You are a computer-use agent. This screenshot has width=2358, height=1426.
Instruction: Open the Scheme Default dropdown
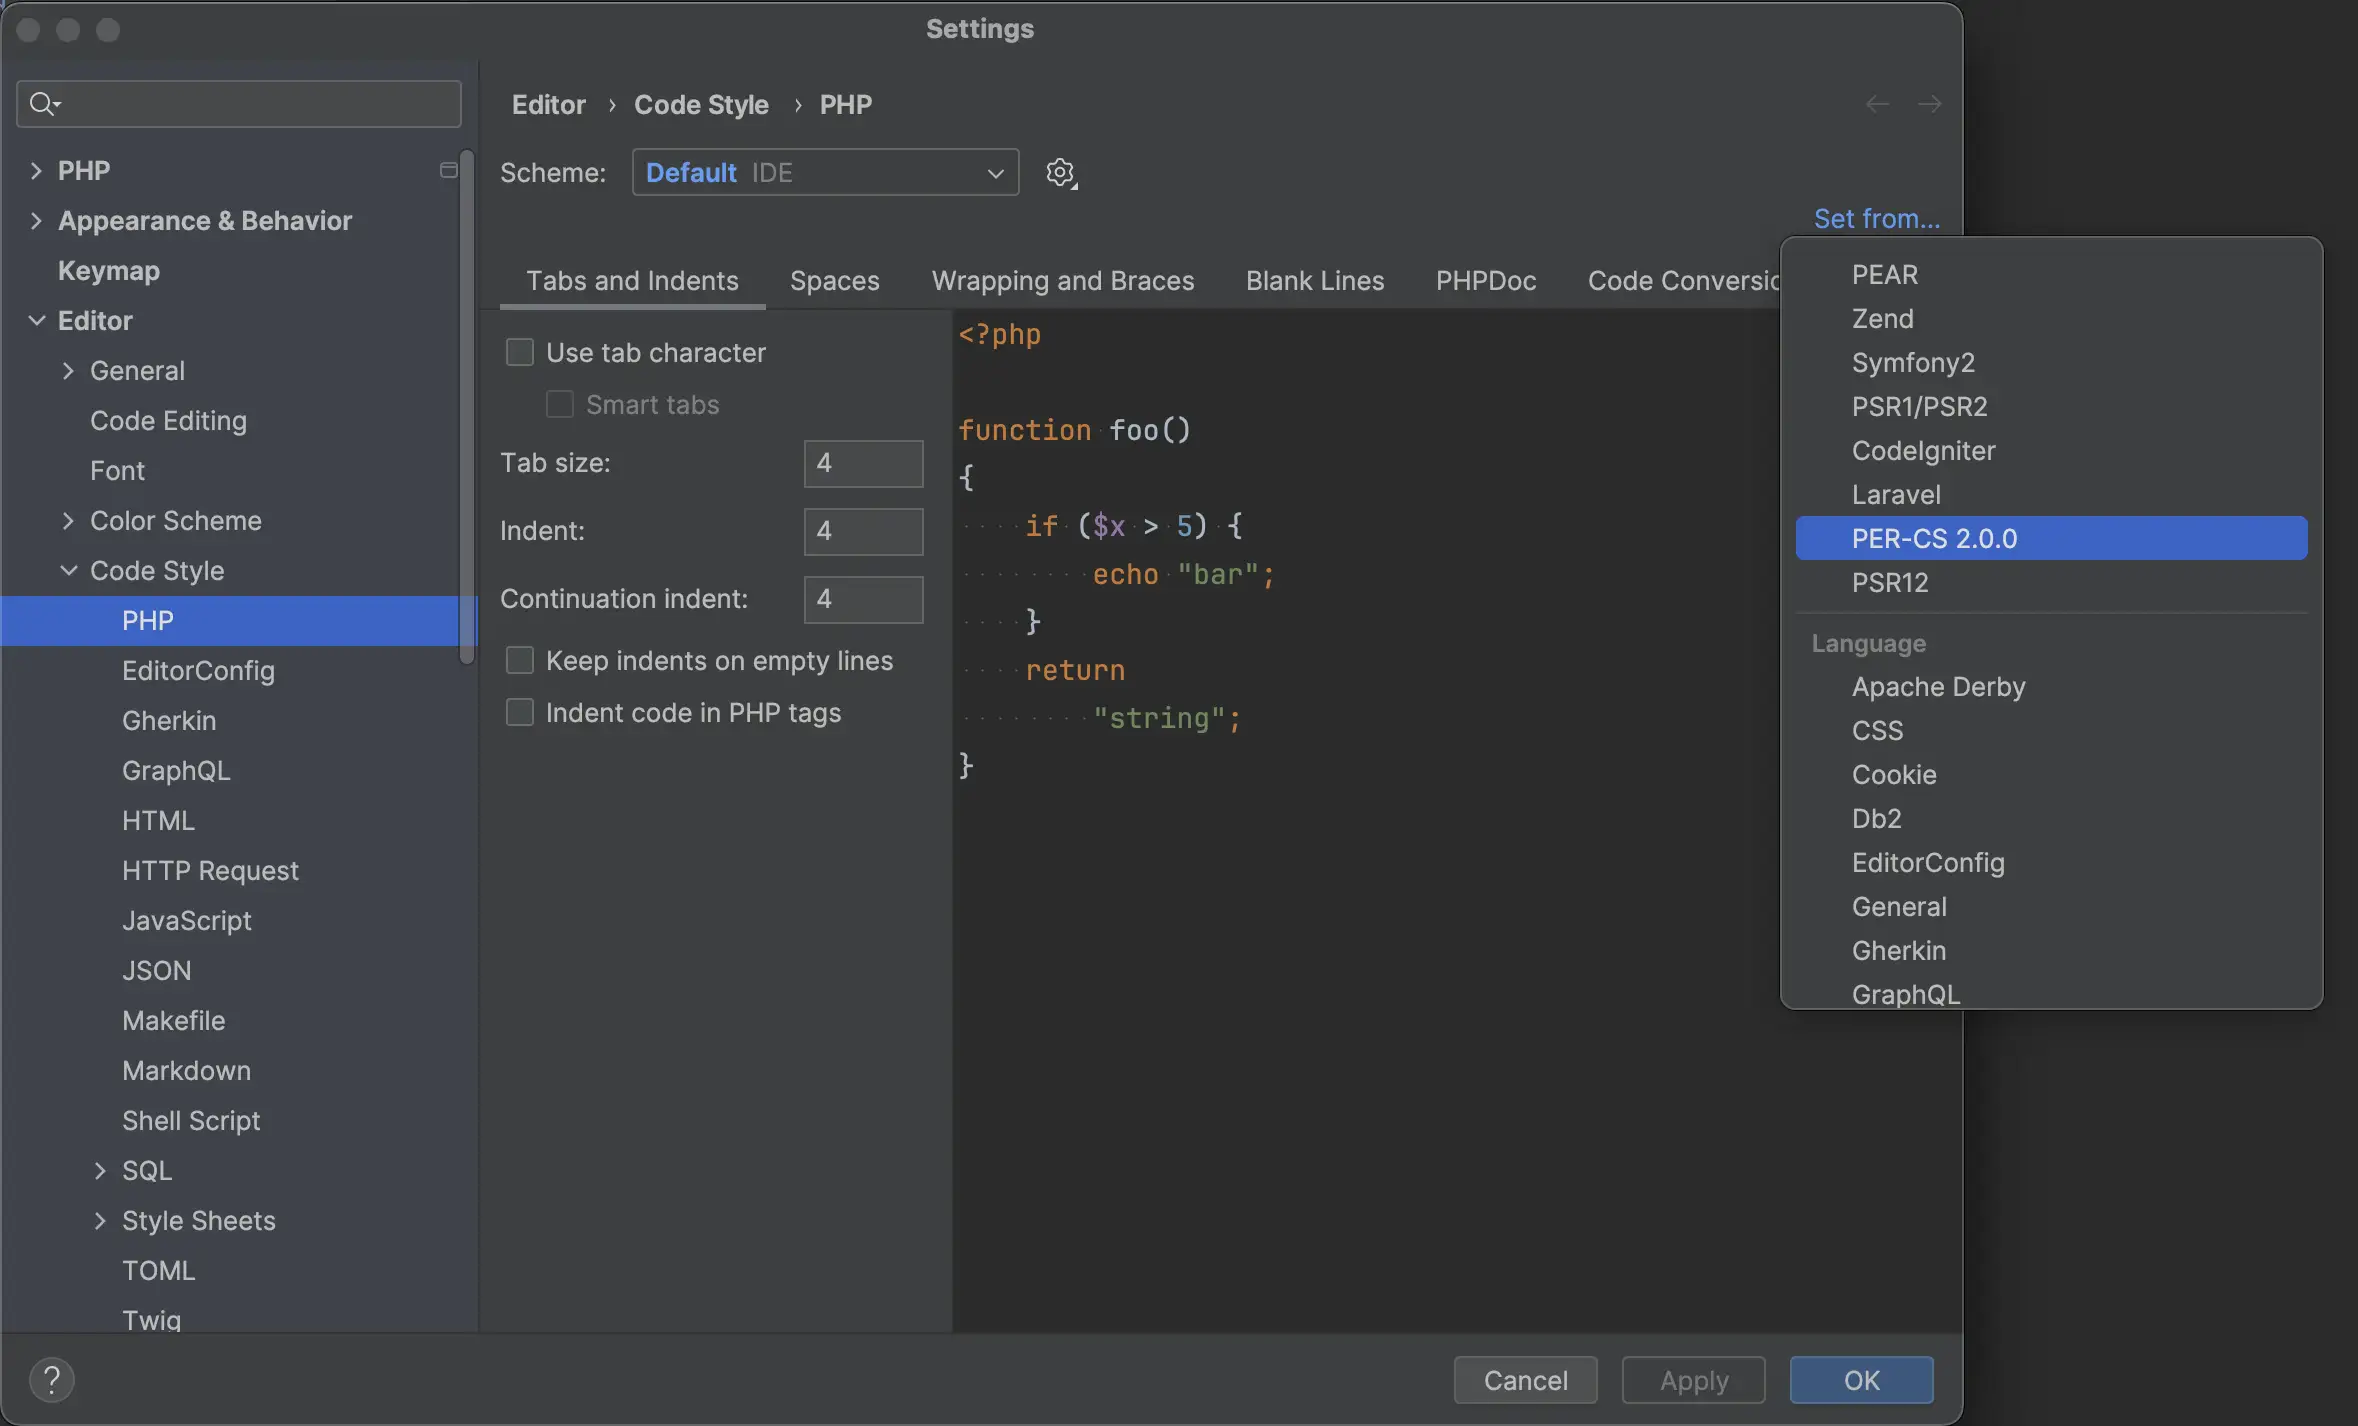(825, 172)
